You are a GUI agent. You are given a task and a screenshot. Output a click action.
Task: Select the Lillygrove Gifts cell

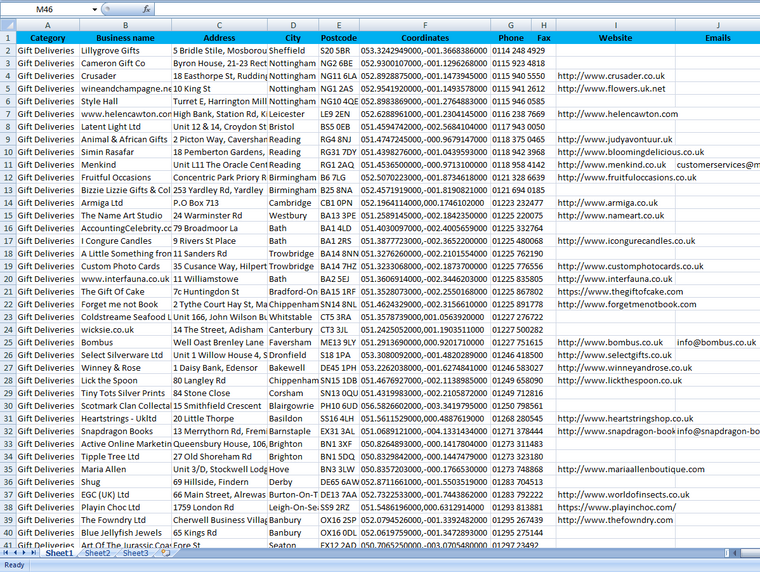click(x=125, y=50)
